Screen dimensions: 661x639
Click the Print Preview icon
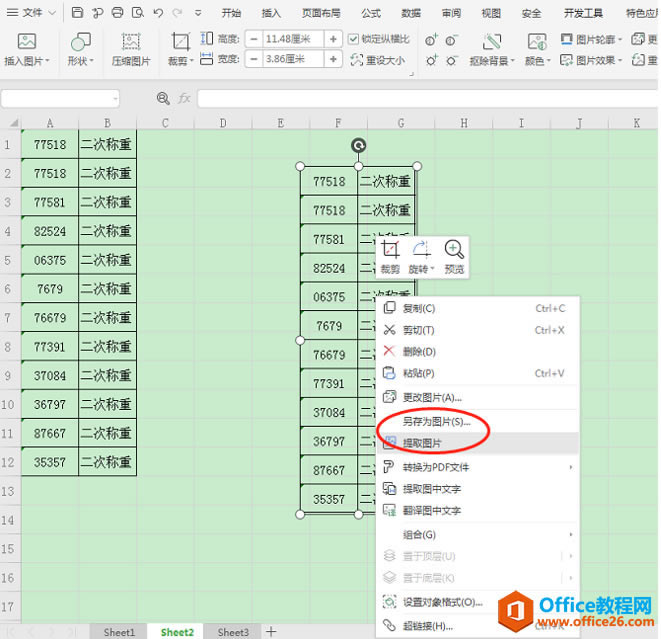pos(137,13)
